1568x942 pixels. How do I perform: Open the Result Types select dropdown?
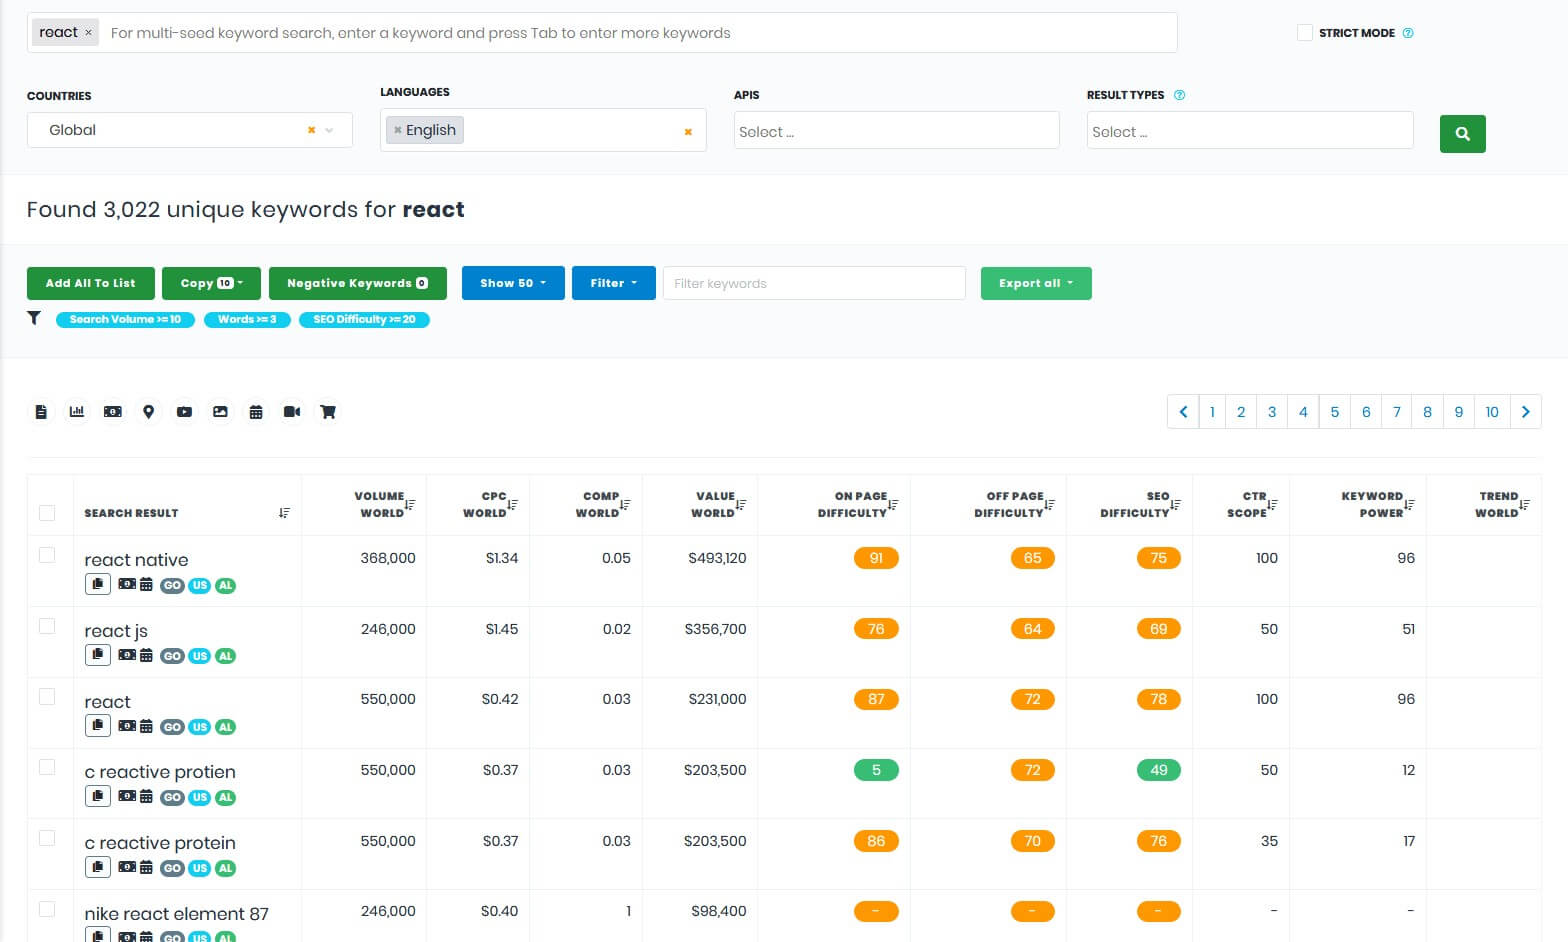(x=1250, y=131)
